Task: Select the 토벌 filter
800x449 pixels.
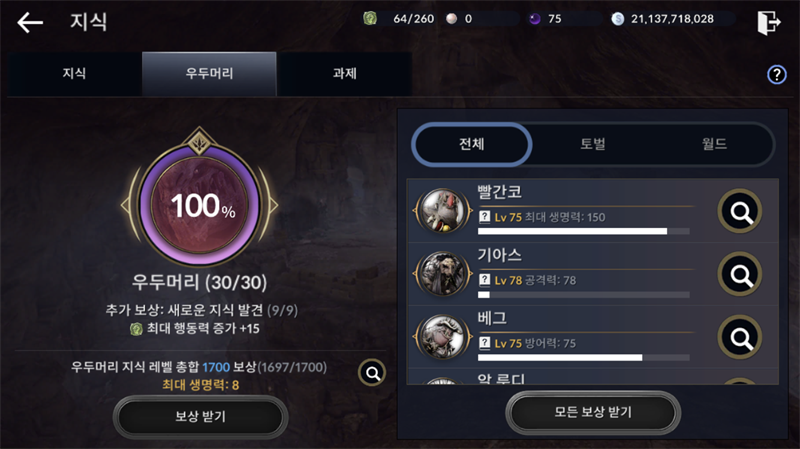Action: point(593,144)
